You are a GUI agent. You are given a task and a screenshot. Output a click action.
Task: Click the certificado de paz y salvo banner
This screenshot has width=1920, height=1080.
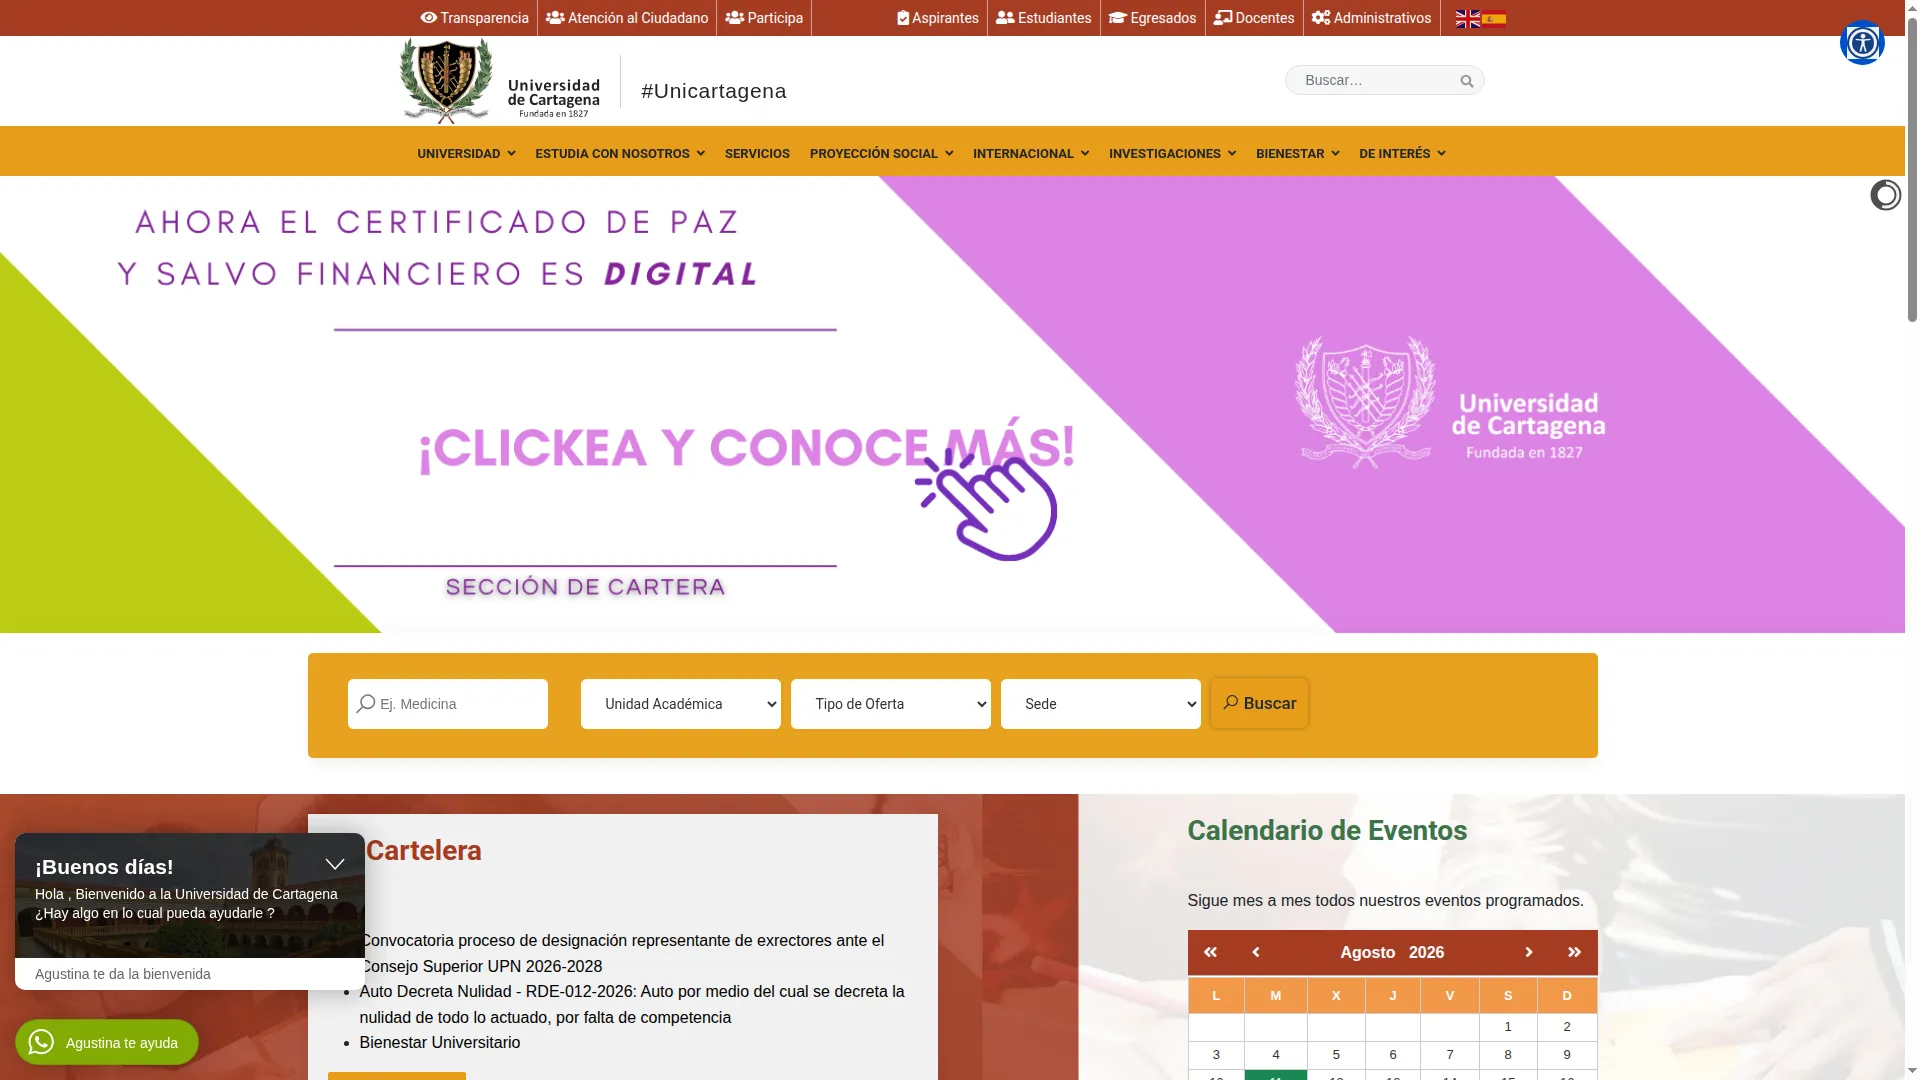coord(952,404)
